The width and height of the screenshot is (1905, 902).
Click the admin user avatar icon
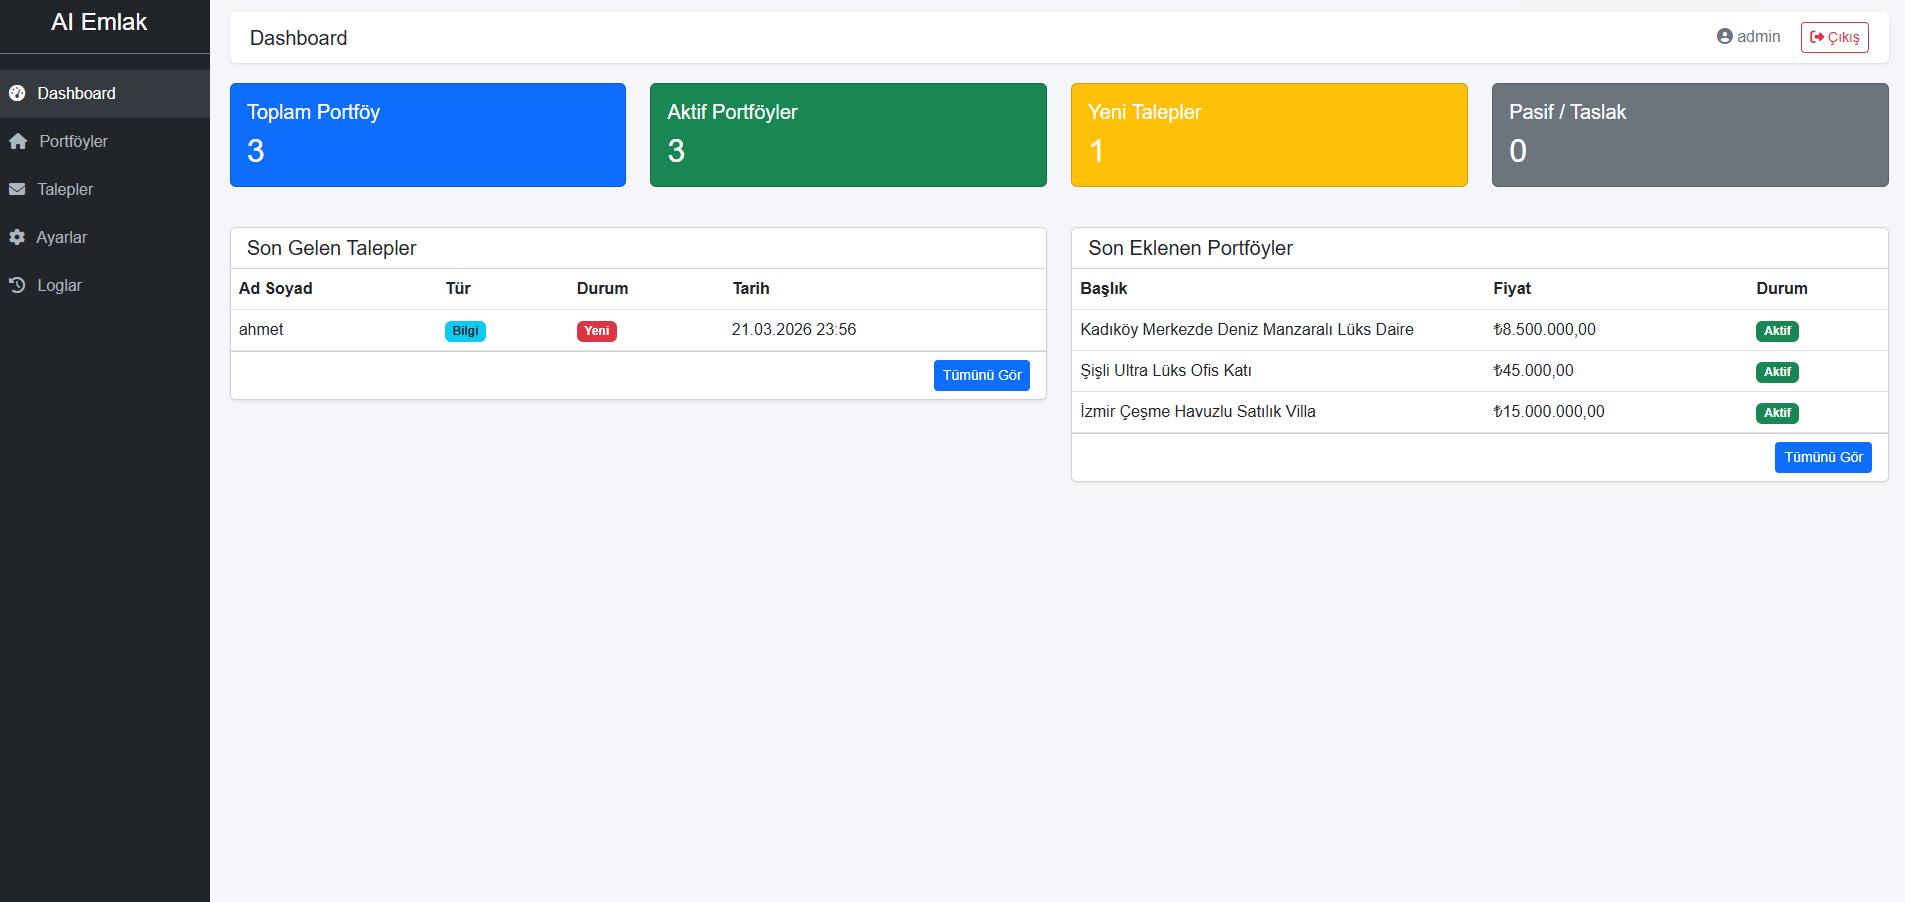[x=1724, y=36]
